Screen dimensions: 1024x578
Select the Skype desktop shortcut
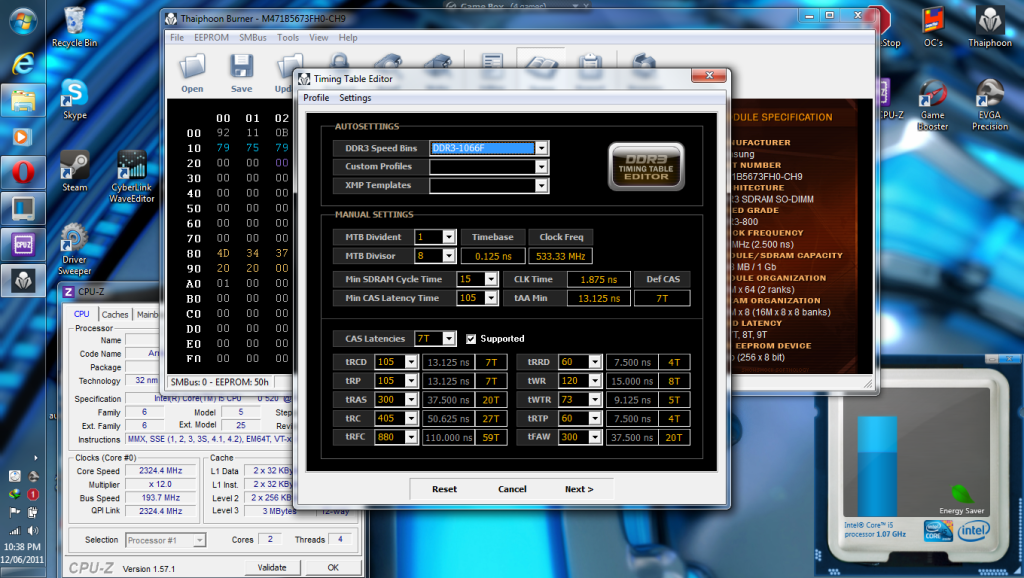(74, 99)
